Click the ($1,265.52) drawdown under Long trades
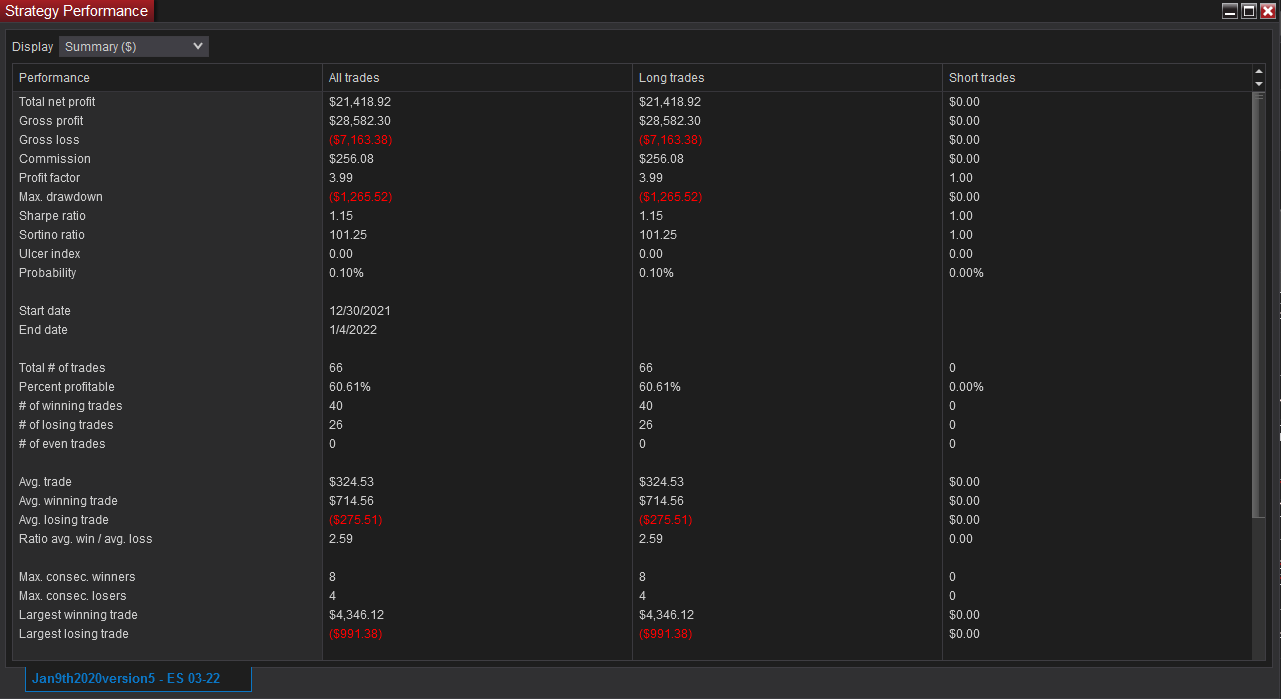 point(670,197)
